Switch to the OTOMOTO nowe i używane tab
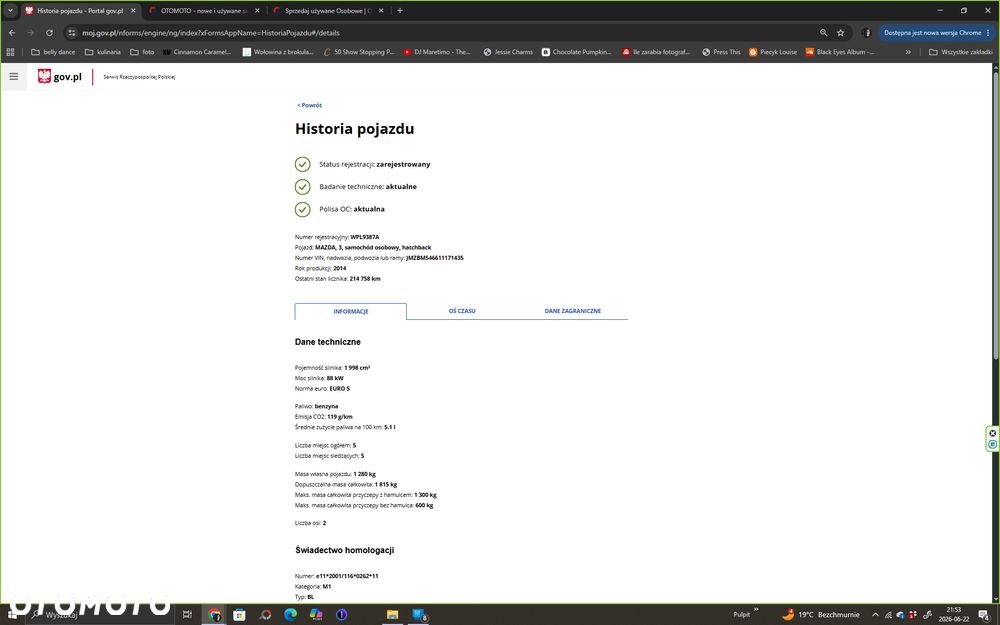Viewport: 1000px width, 625px height. click(203, 11)
